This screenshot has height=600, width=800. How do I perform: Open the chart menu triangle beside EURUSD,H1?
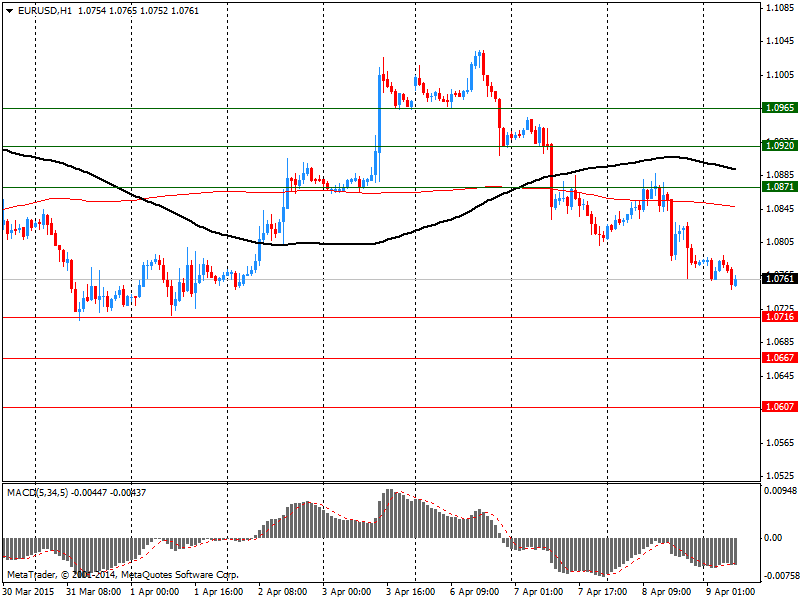(10, 11)
